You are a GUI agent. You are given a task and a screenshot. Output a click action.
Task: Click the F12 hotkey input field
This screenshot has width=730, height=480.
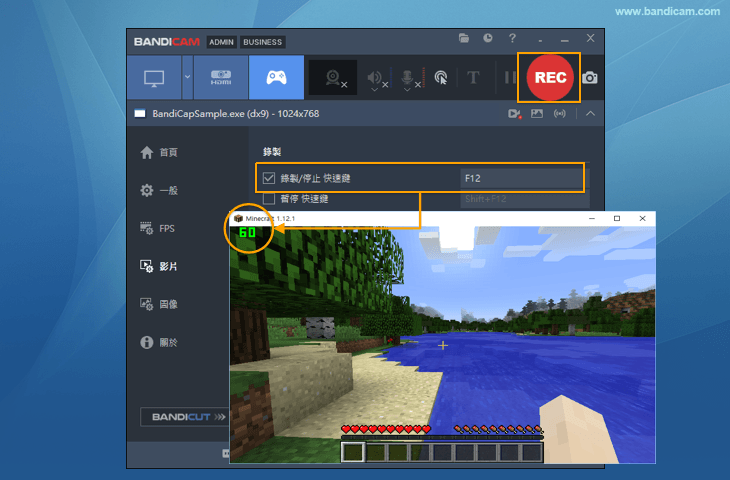[520, 179]
